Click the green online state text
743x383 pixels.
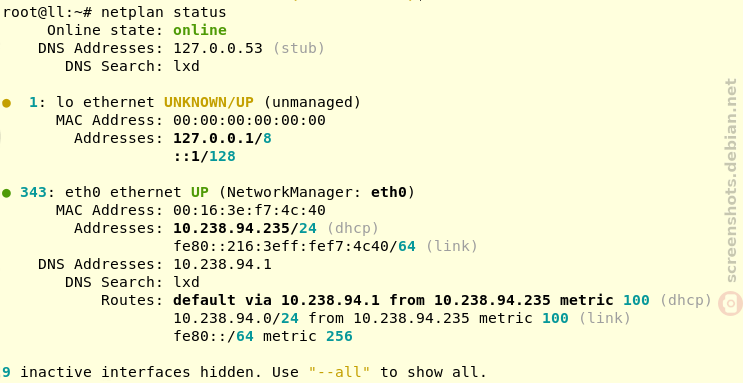pos(199,30)
